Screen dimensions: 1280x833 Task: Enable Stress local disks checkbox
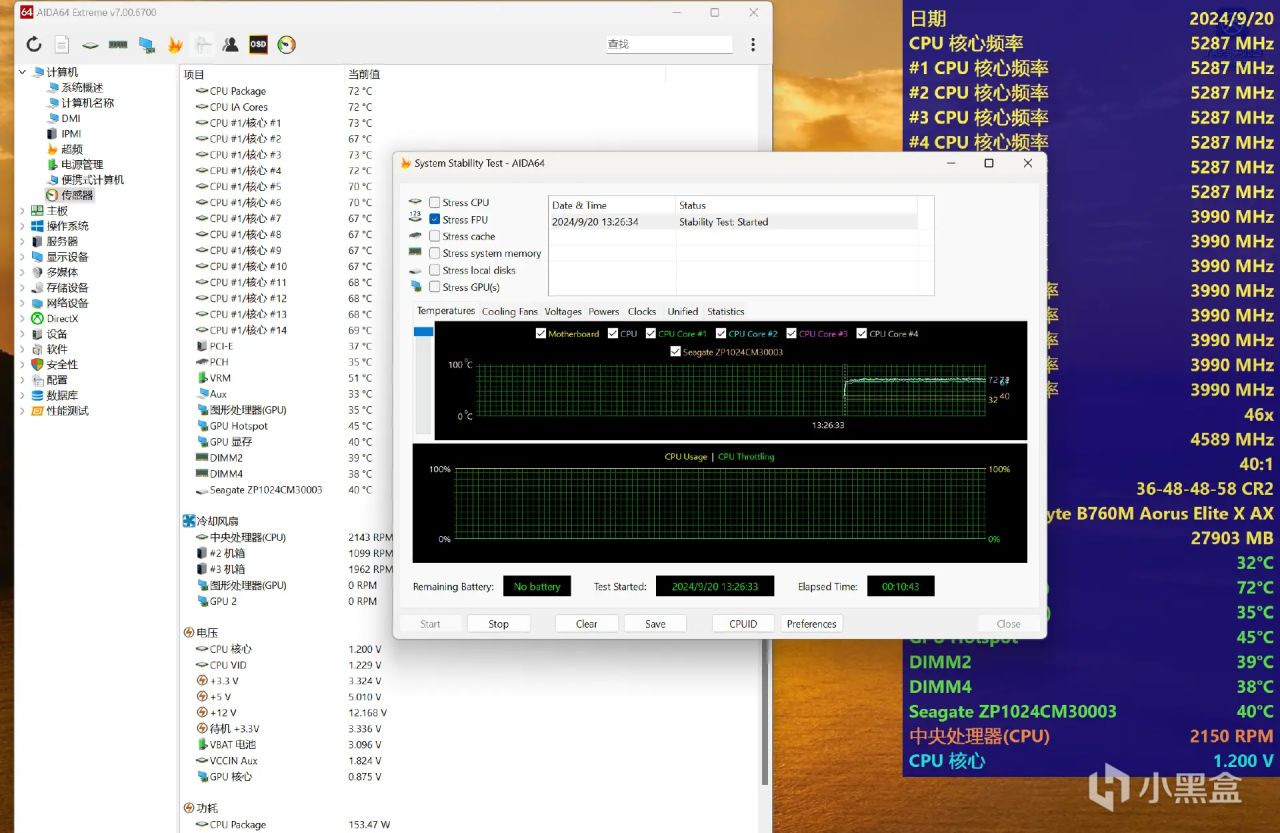point(435,270)
